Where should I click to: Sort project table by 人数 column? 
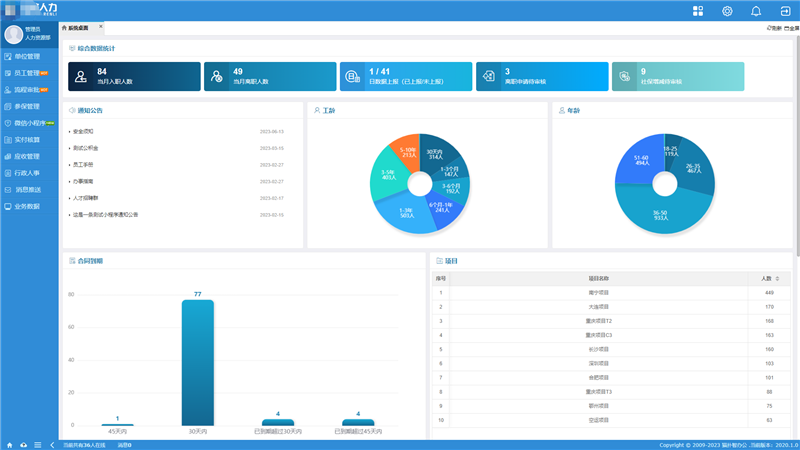tap(778, 278)
